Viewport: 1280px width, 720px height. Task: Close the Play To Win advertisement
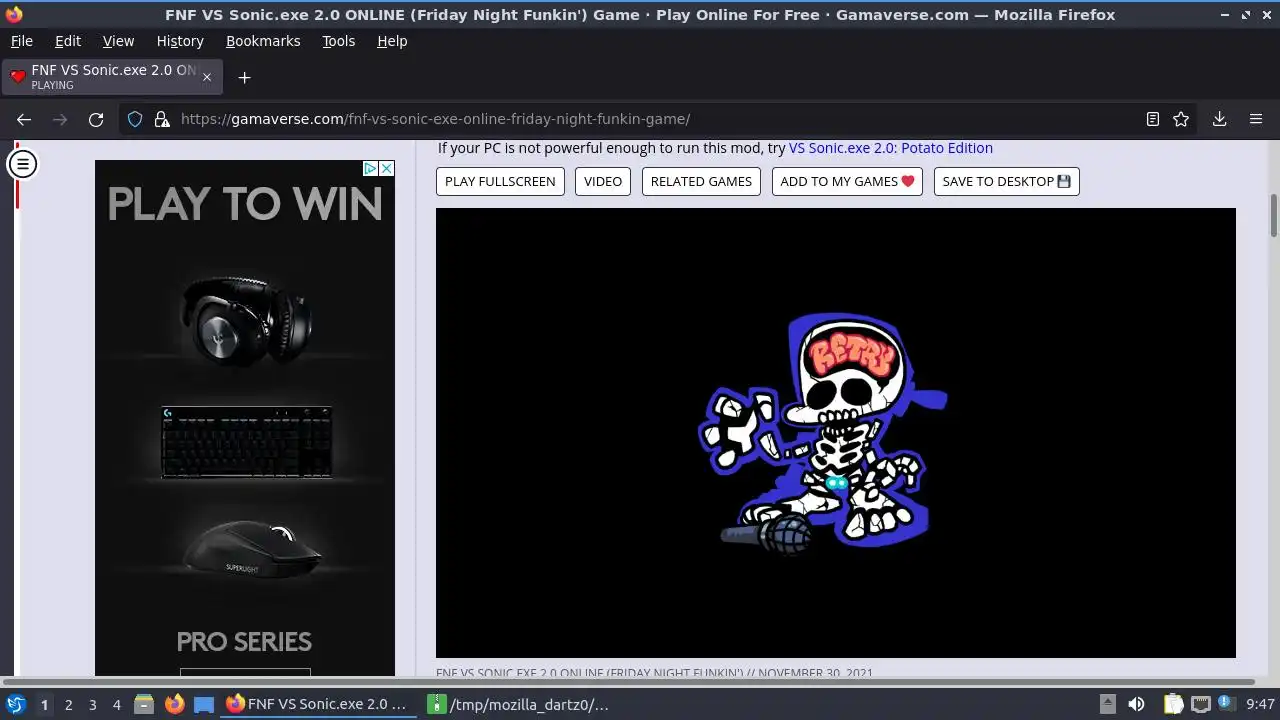click(386, 168)
